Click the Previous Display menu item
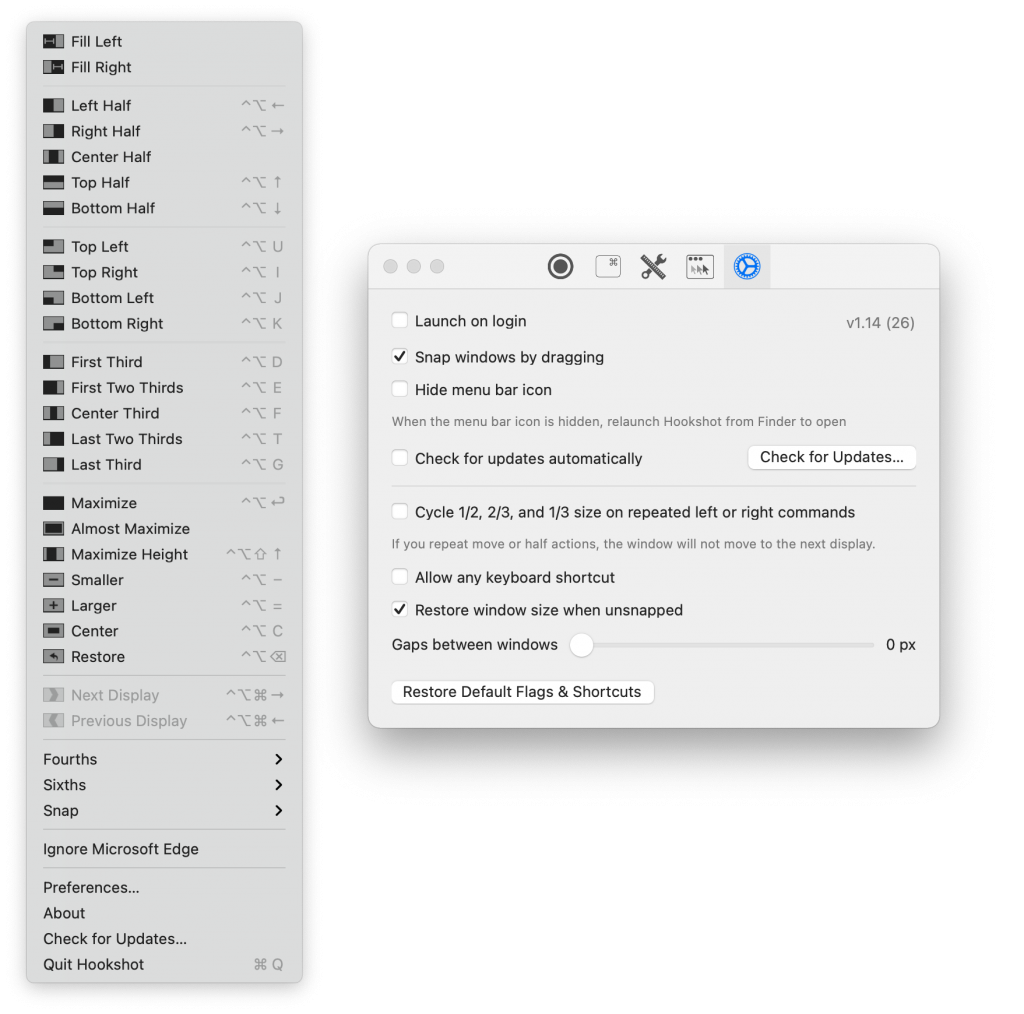 (x=164, y=721)
